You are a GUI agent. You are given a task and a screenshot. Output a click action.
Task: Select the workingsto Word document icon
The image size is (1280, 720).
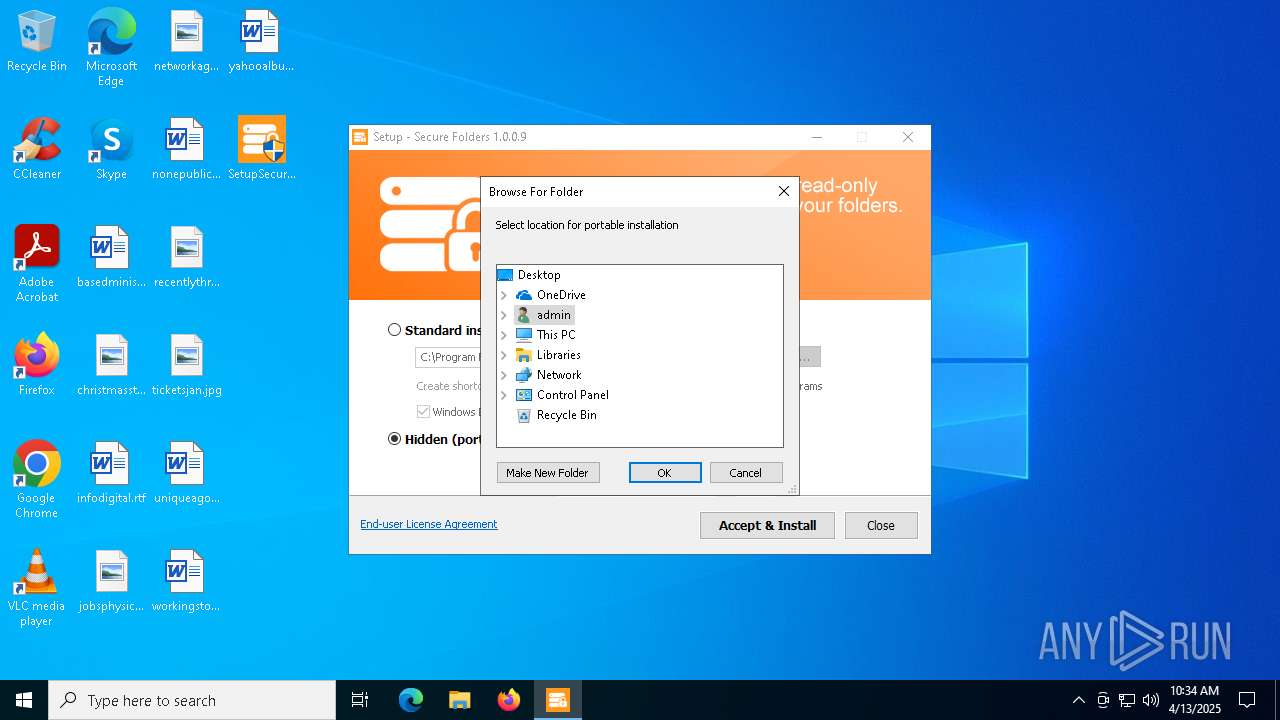point(186,582)
